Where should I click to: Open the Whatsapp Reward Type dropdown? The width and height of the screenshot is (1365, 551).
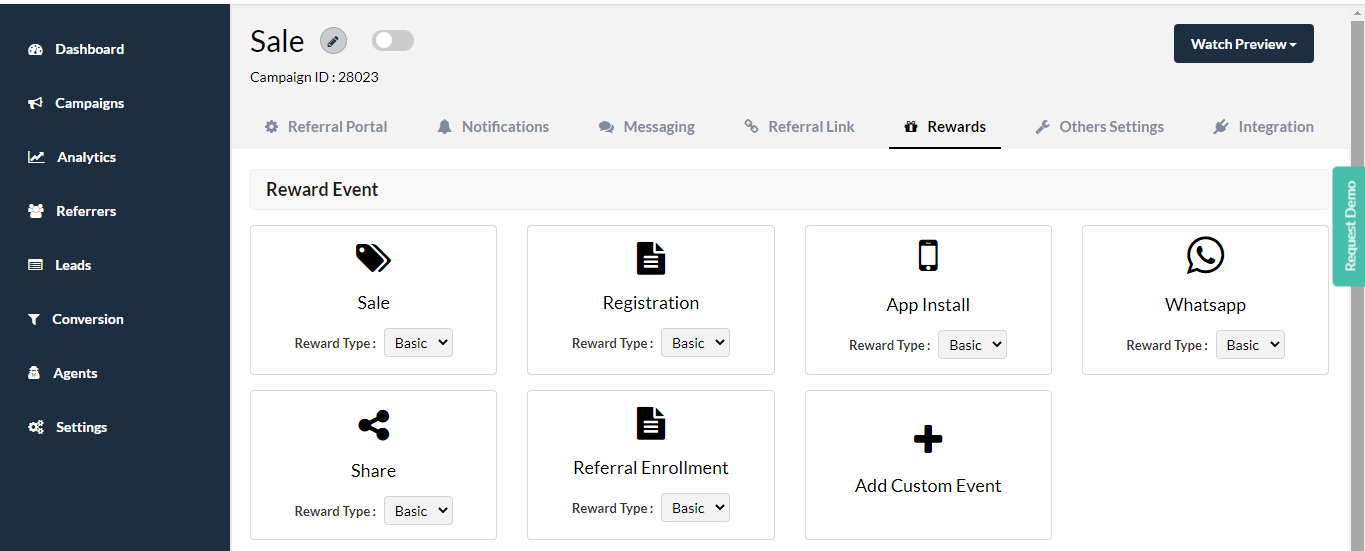click(x=1250, y=345)
